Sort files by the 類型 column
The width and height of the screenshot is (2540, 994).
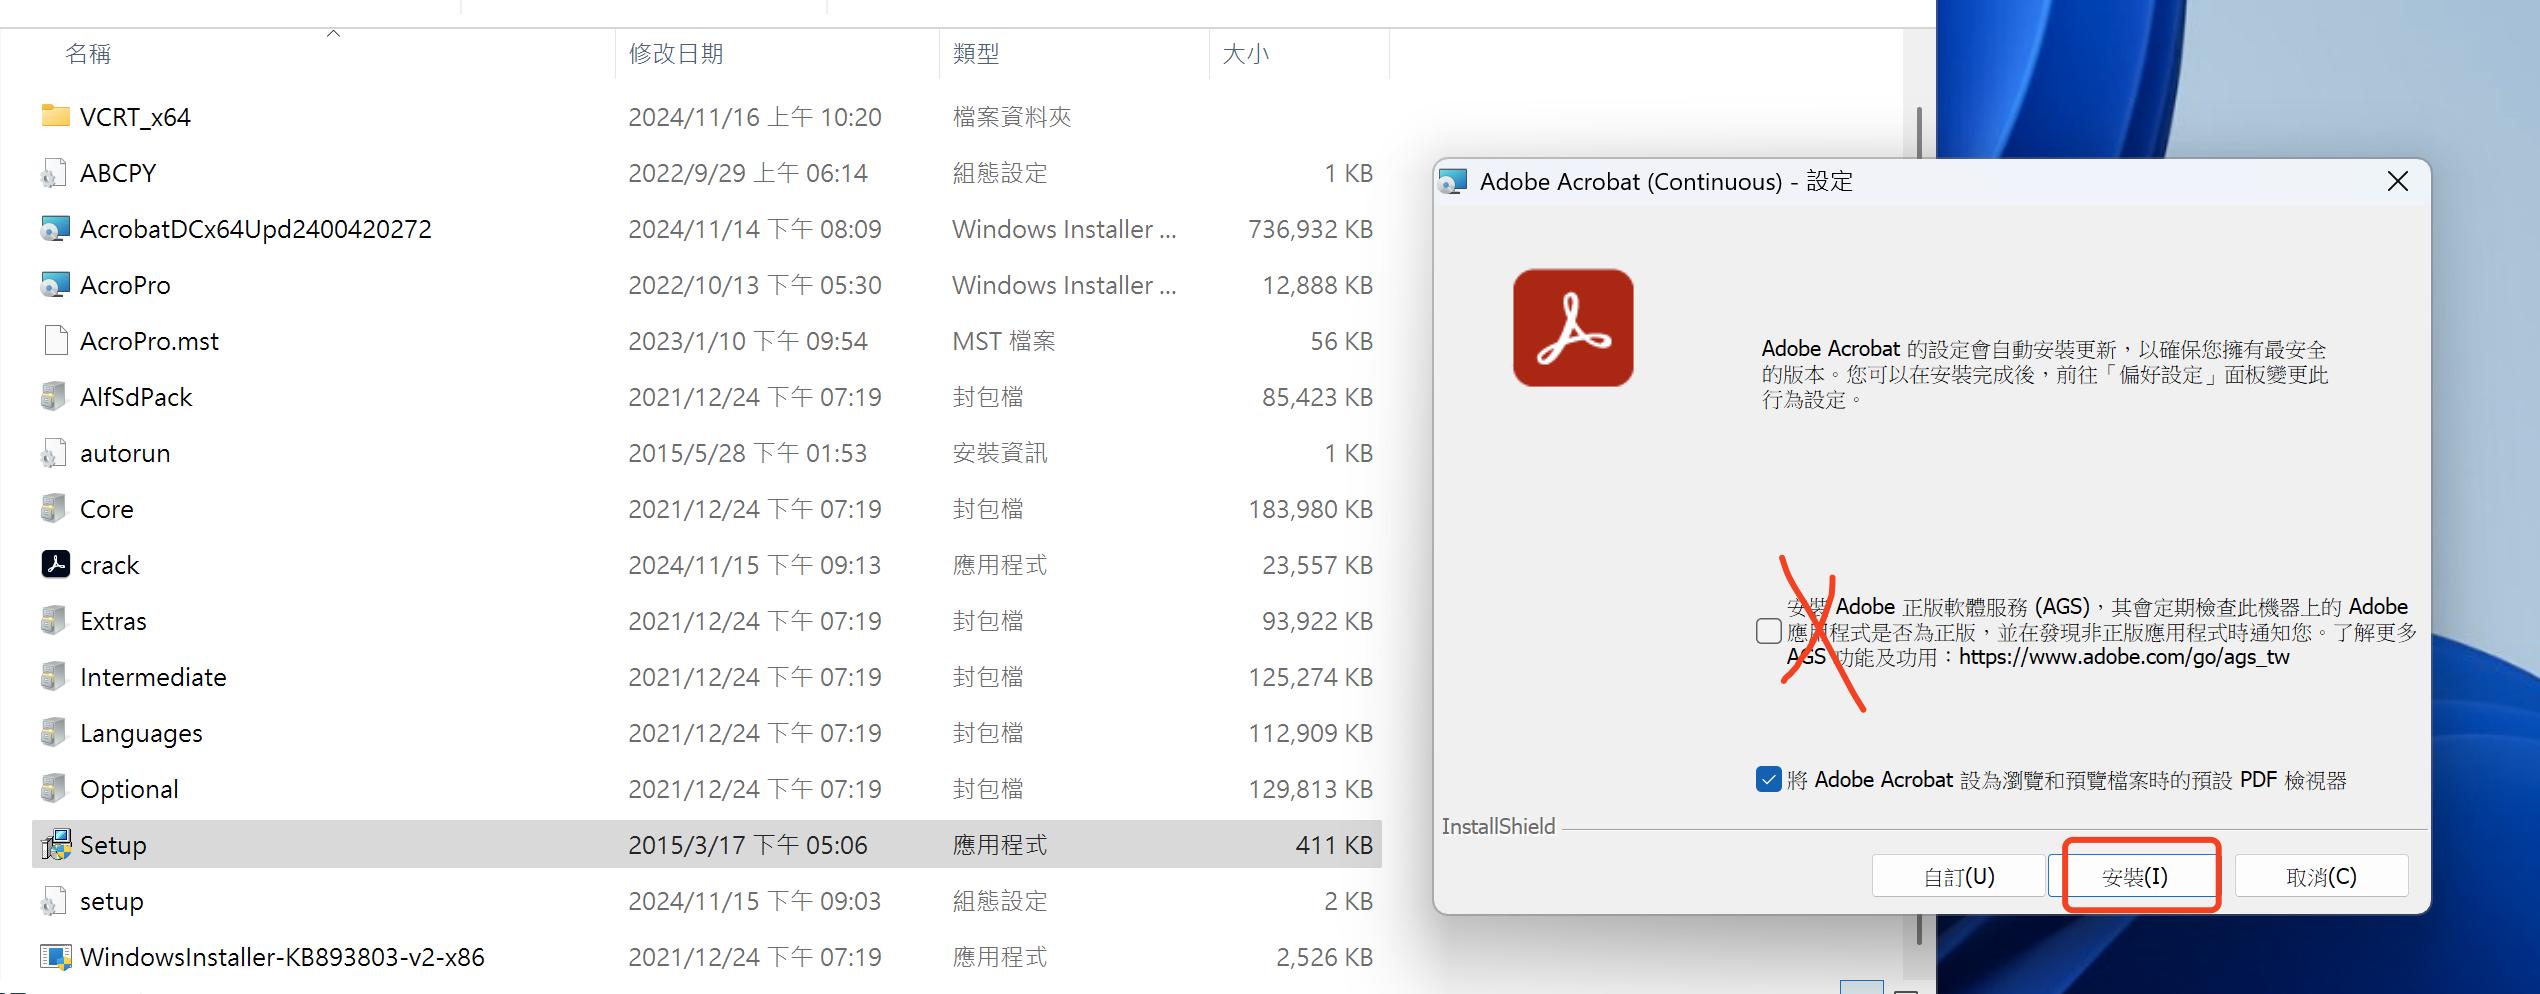point(978,53)
